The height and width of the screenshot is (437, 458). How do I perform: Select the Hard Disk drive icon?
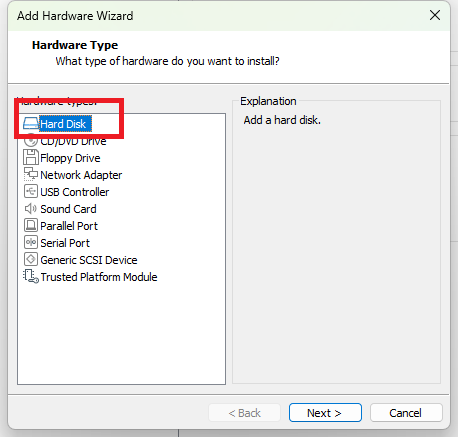31,124
